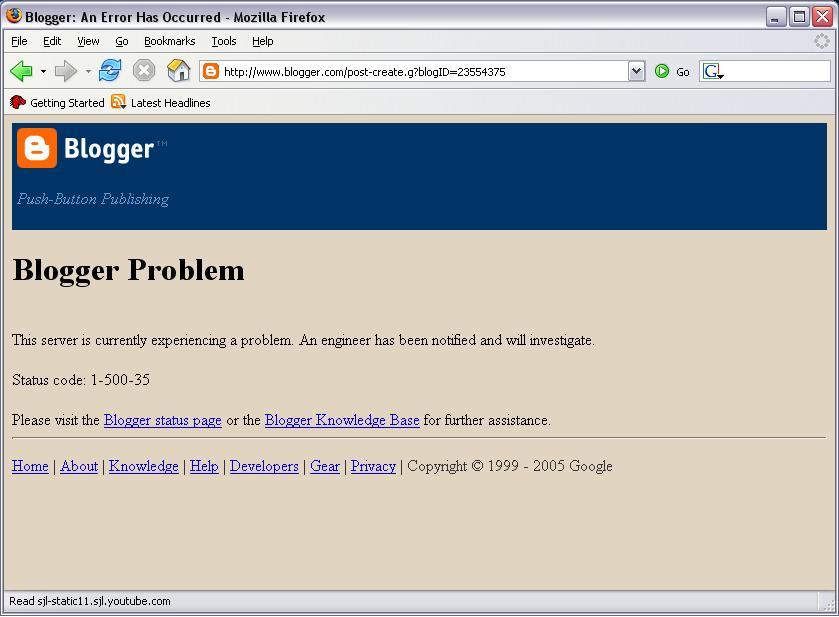Follow the Help footer link
839x617 pixels.
click(x=204, y=467)
